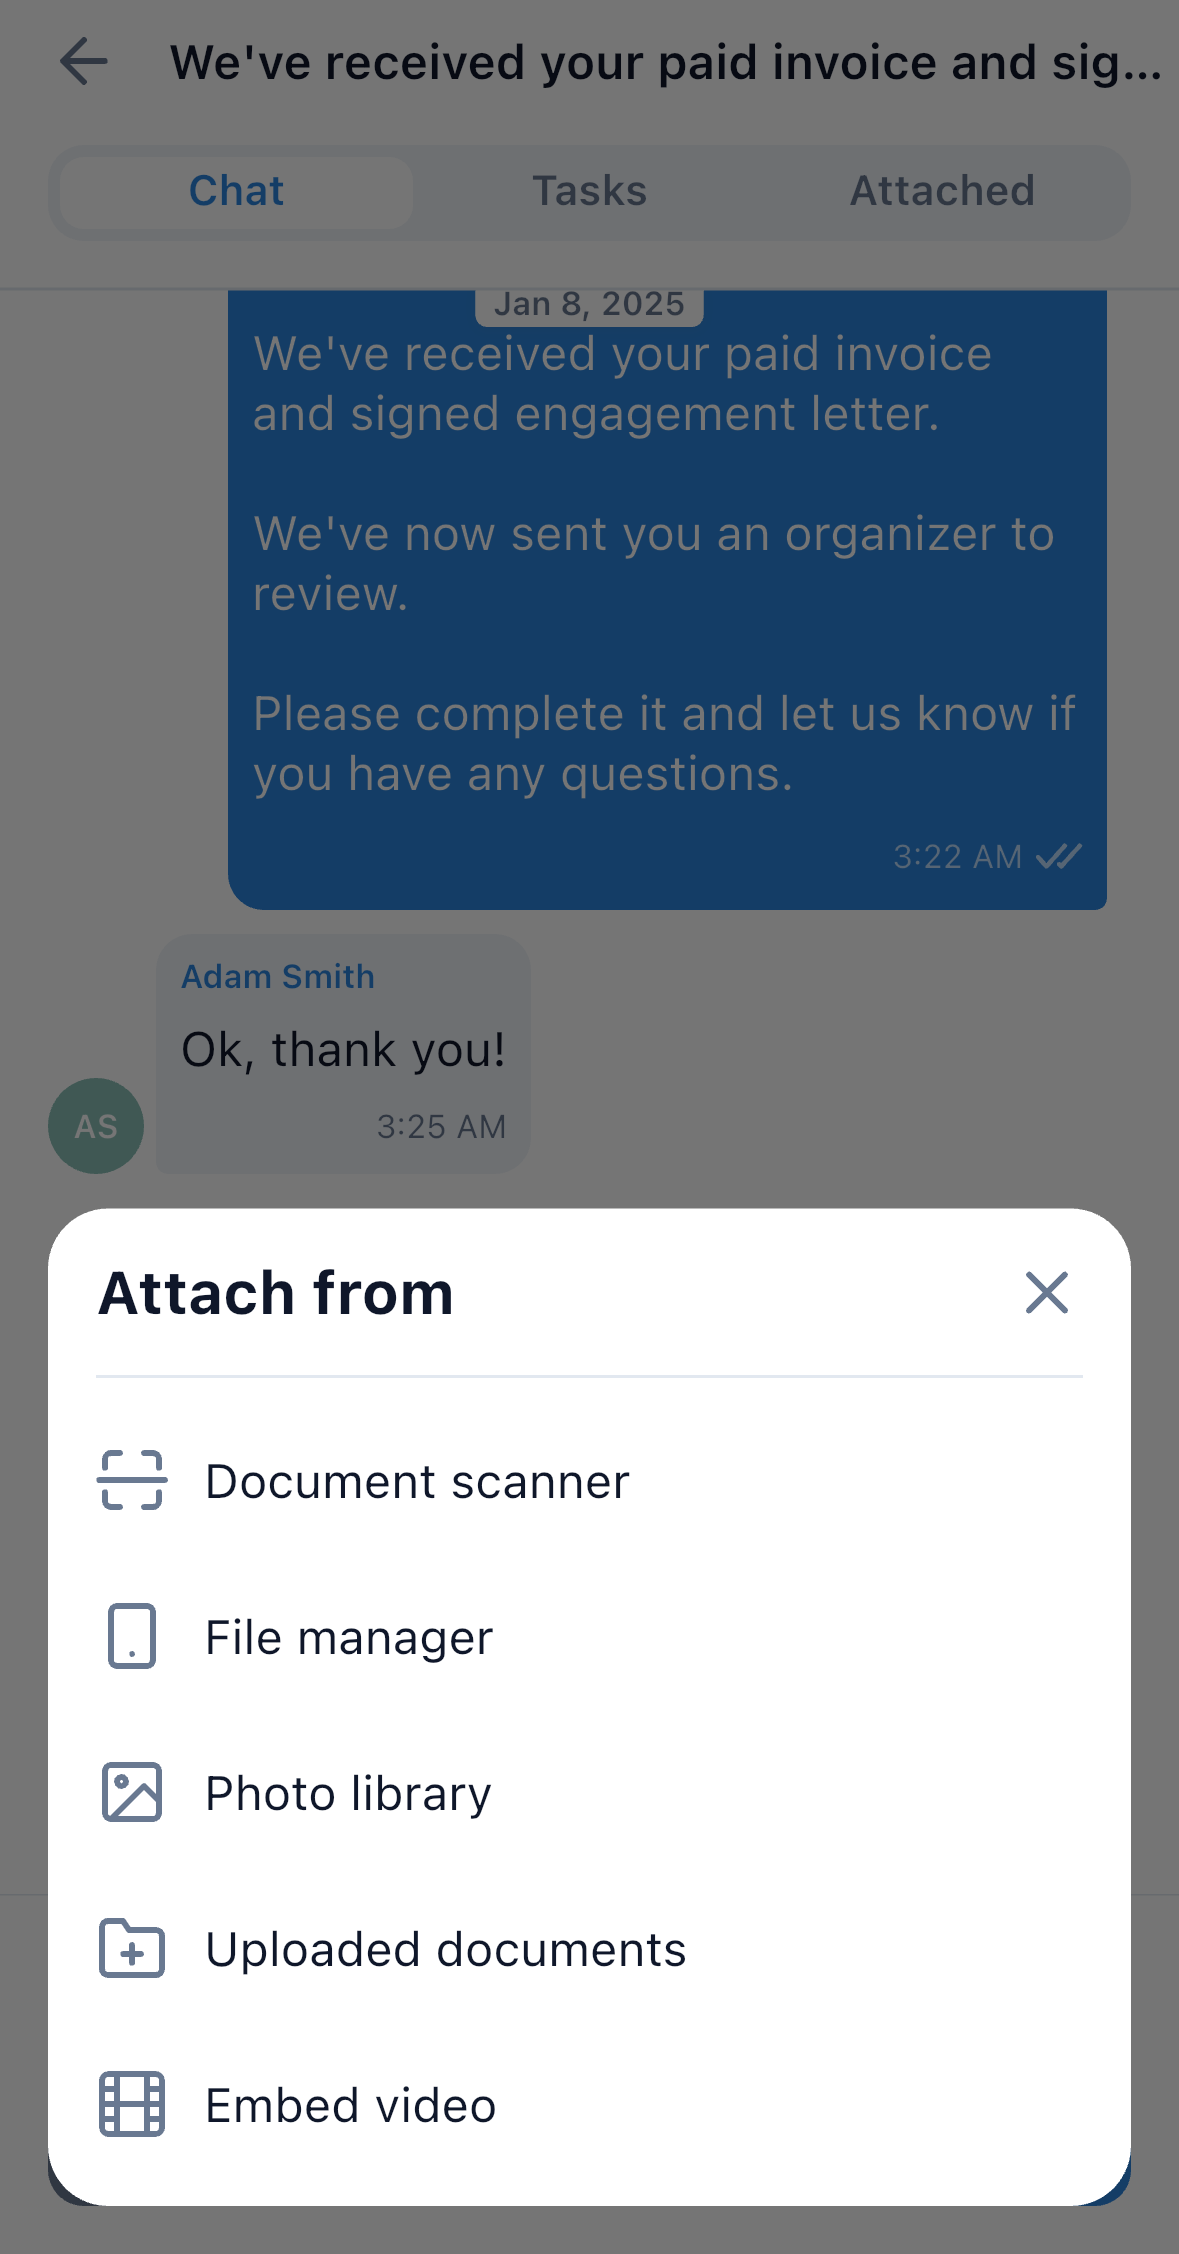
Task: Select the Document scanner icon
Action: [x=132, y=1480]
